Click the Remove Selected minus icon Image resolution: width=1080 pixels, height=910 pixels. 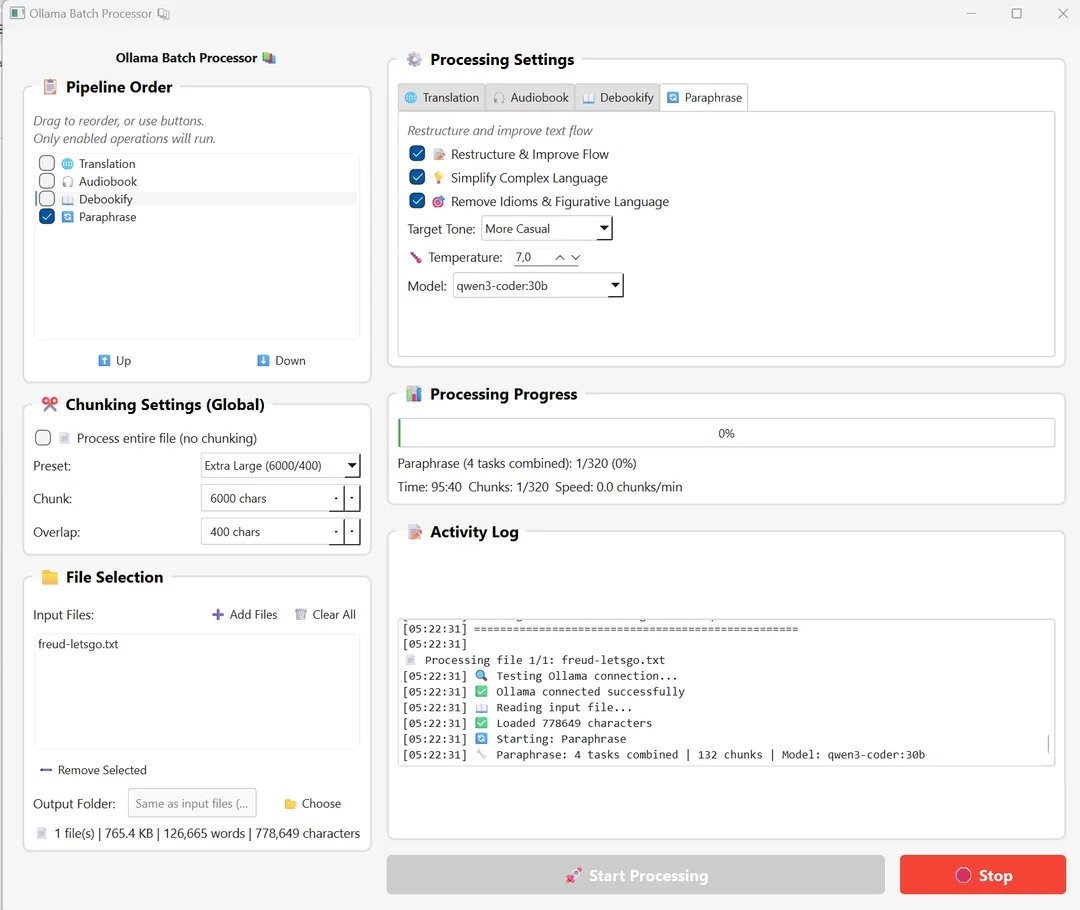click(x=45, y=770)
